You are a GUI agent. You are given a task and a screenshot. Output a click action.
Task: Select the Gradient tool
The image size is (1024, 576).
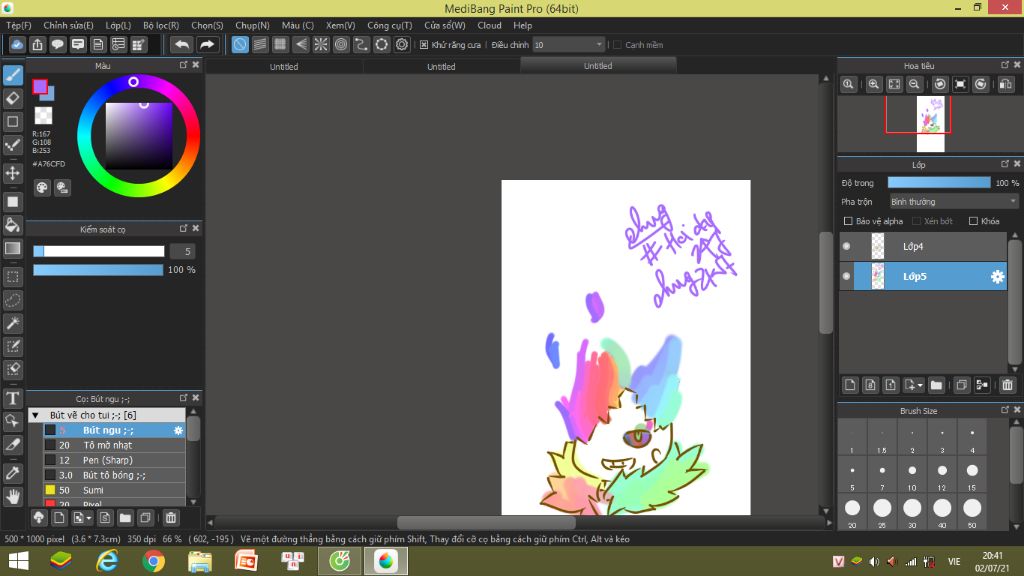click(x=12, y=248)
